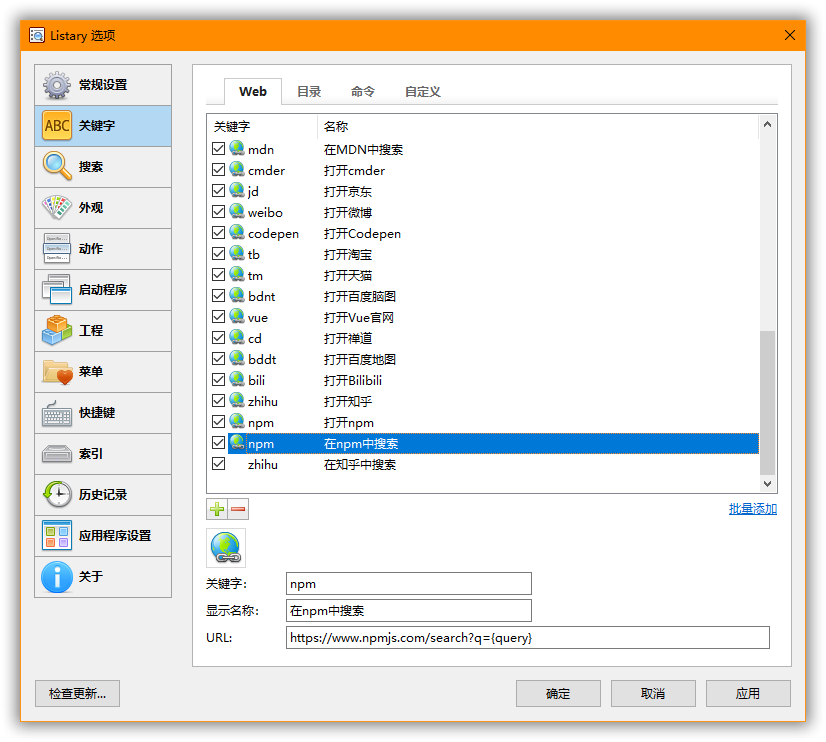Click the red minus remove keyword icon
The image size is (826, 742).
tap(238, 509)
